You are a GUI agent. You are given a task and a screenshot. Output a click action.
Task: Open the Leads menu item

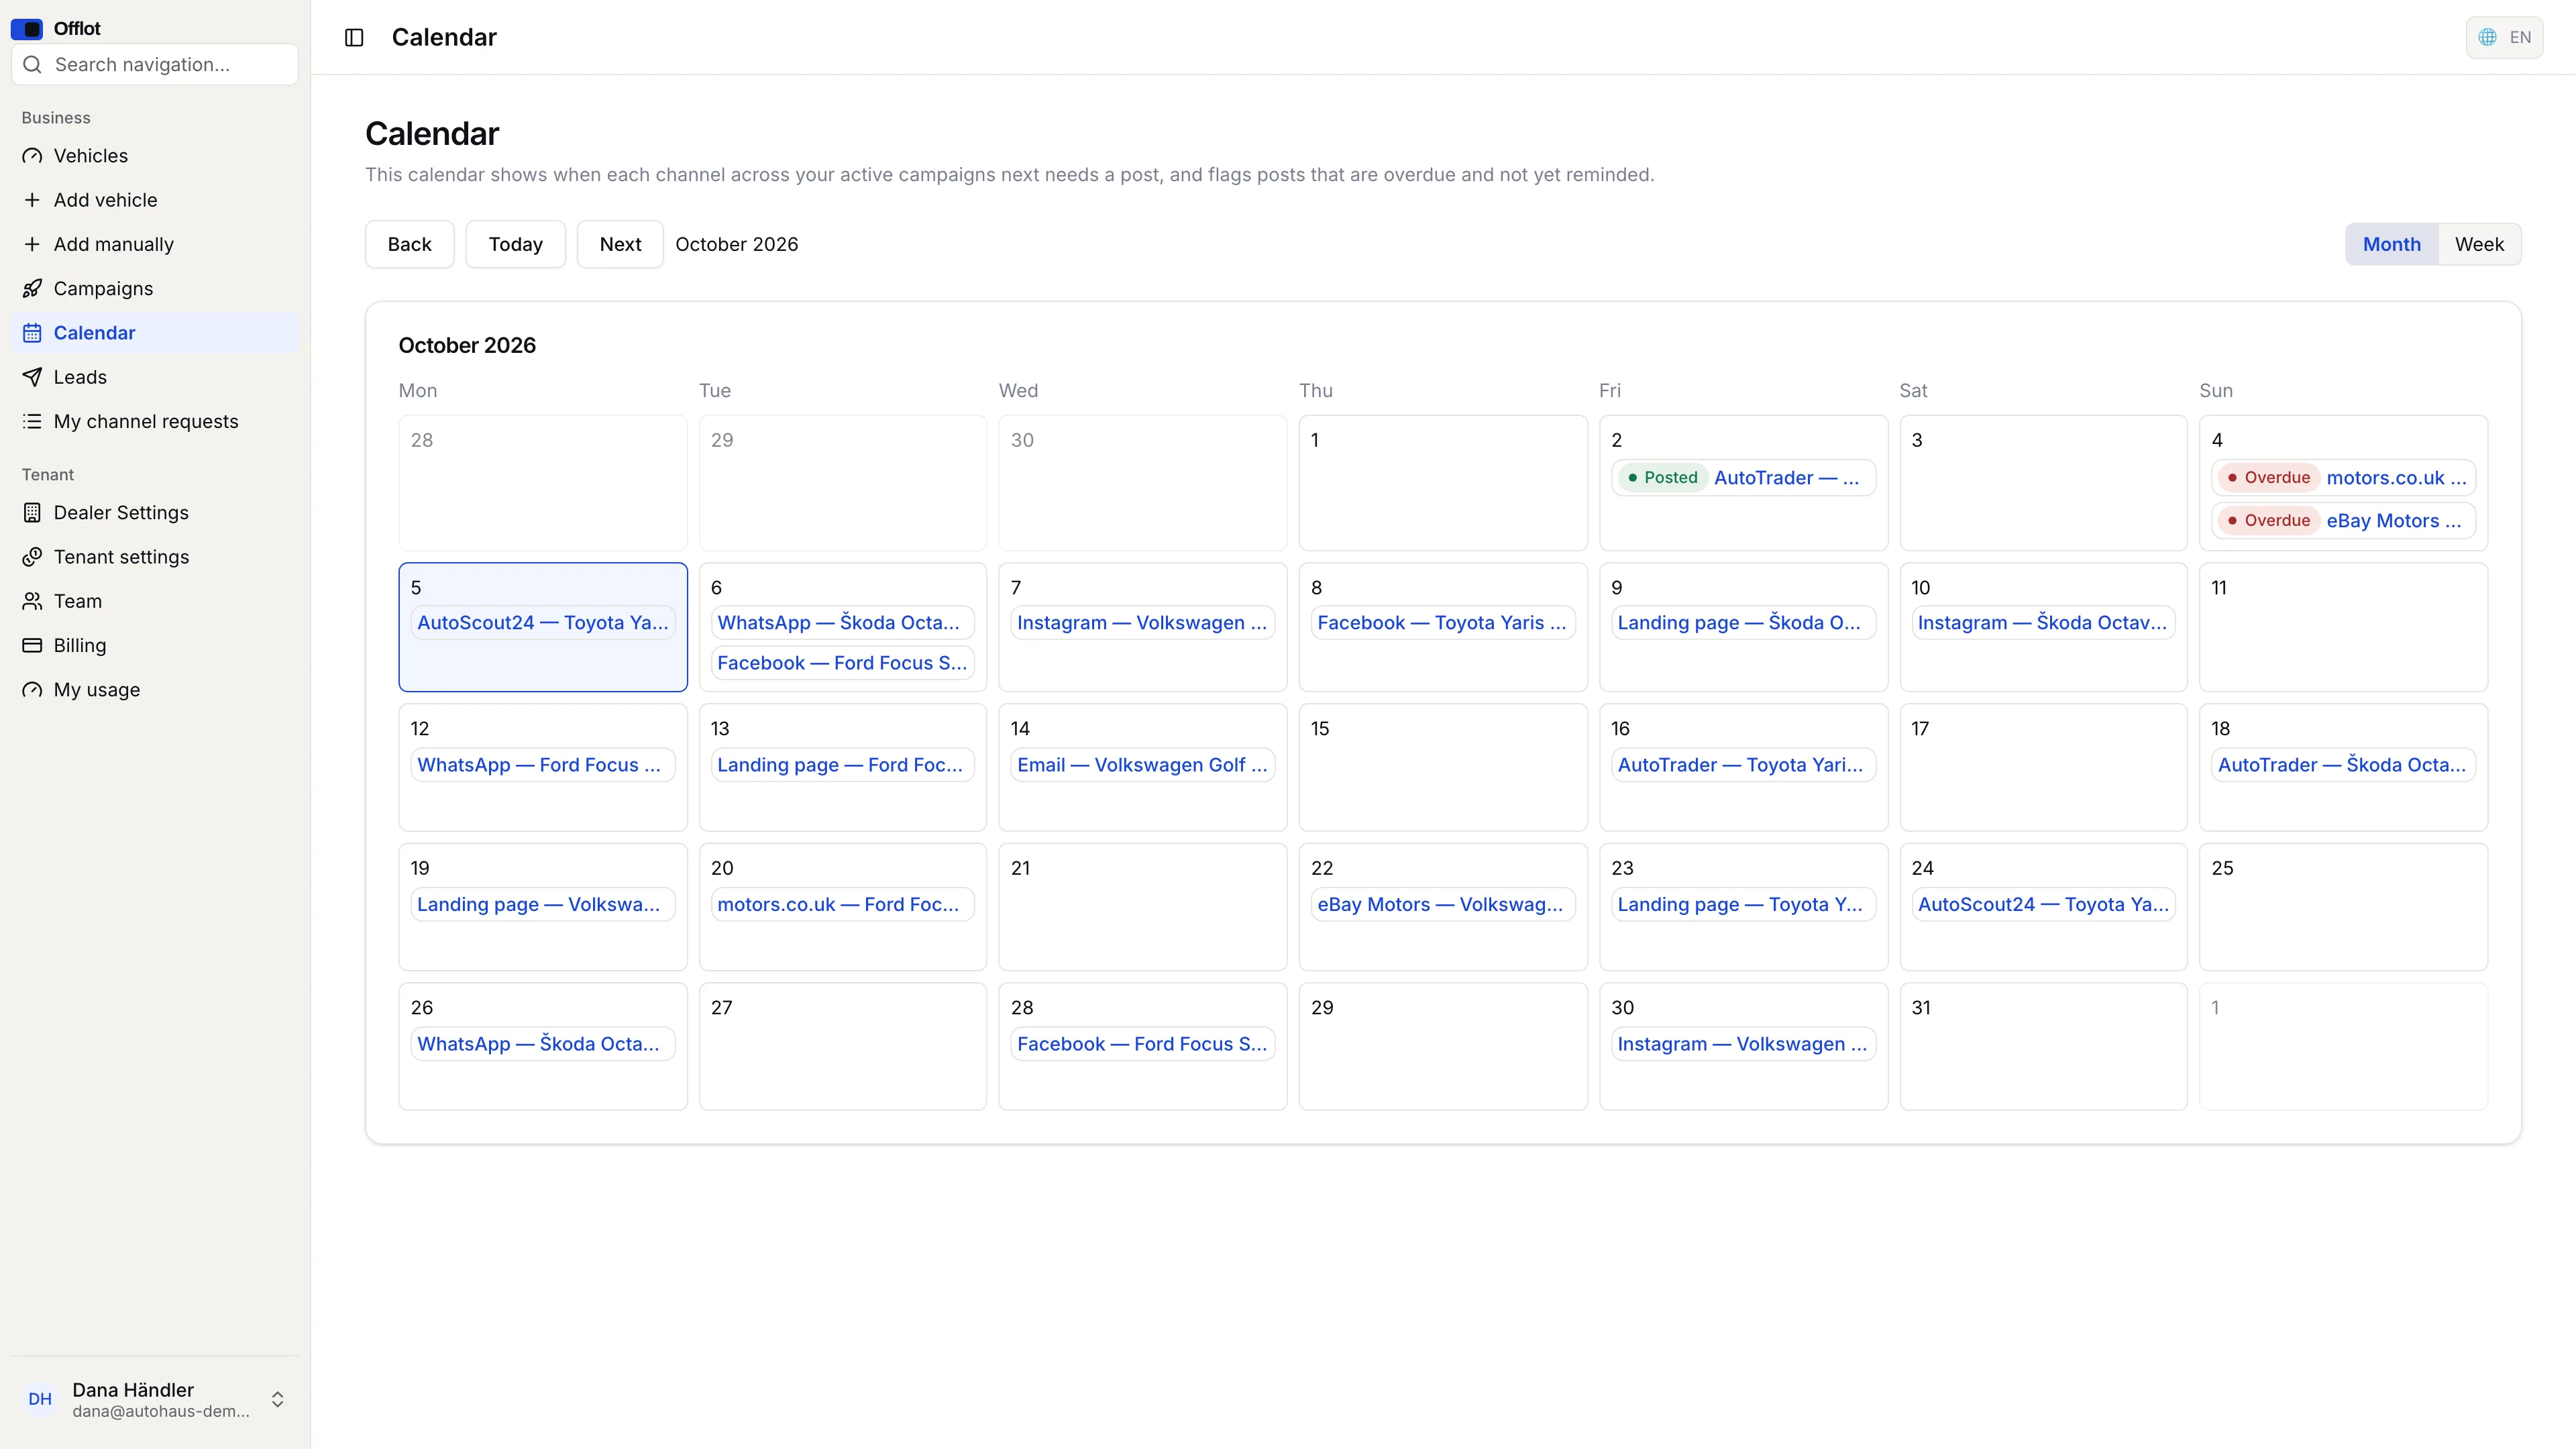tap(155, 377)
